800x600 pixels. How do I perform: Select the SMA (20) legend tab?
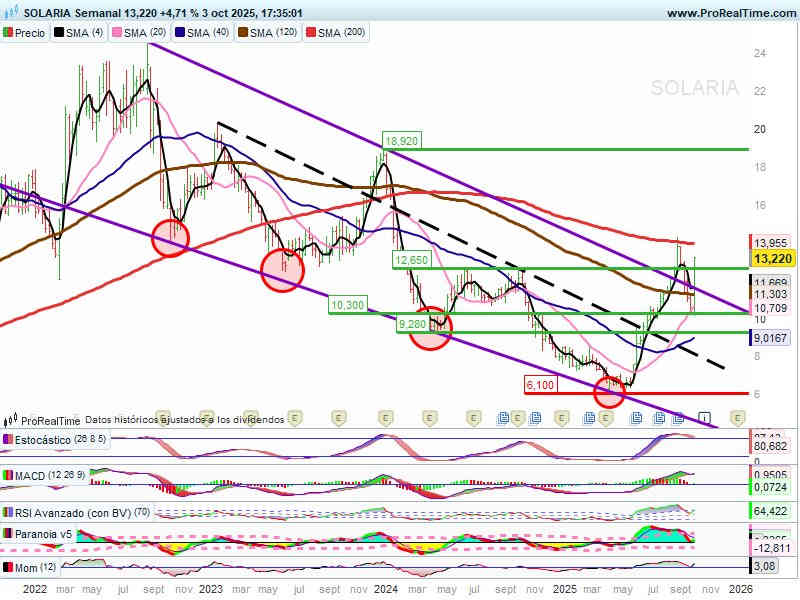[142, 33]
